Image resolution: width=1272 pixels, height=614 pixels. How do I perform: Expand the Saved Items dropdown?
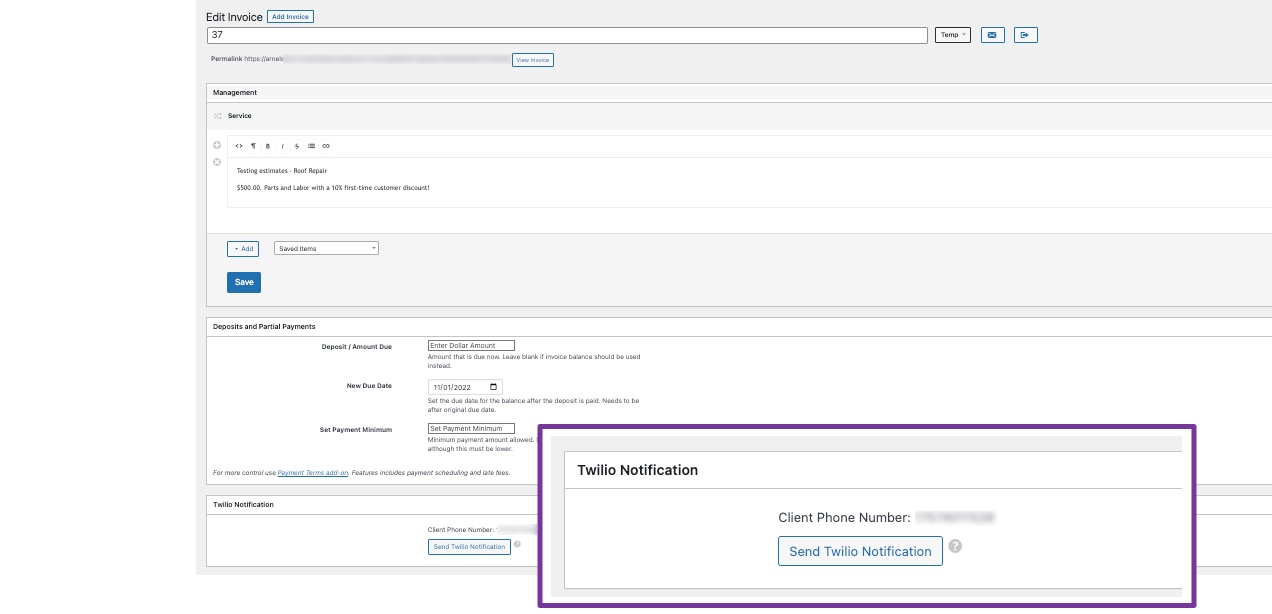tap(326, 248)
